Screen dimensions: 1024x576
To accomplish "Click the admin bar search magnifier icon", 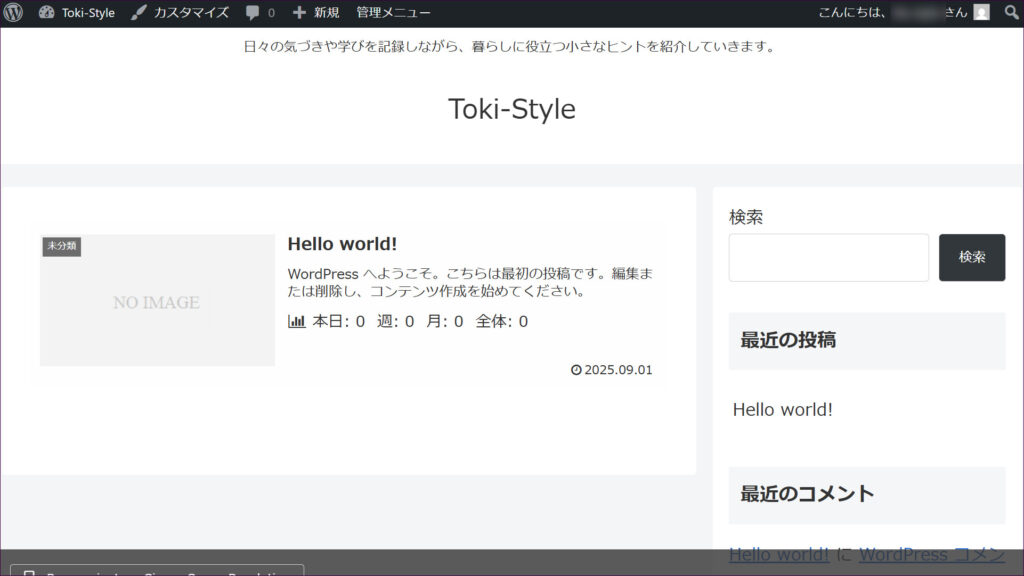I will (x=1011, y=13).
